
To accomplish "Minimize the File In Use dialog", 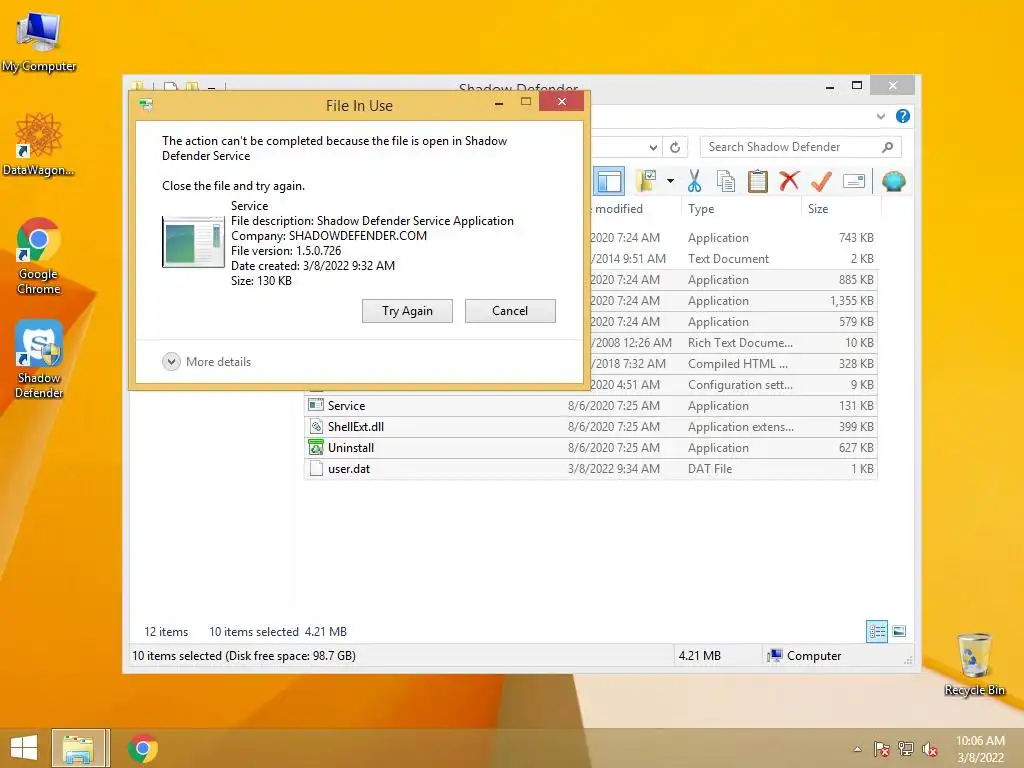I will (499, 103).
